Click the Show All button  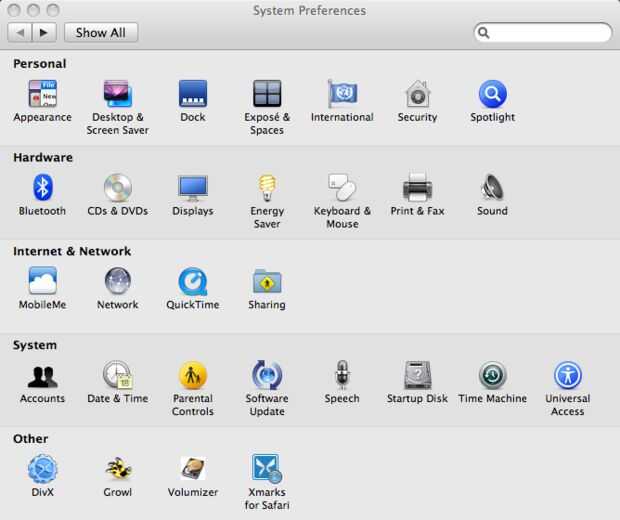pos(101,32)
